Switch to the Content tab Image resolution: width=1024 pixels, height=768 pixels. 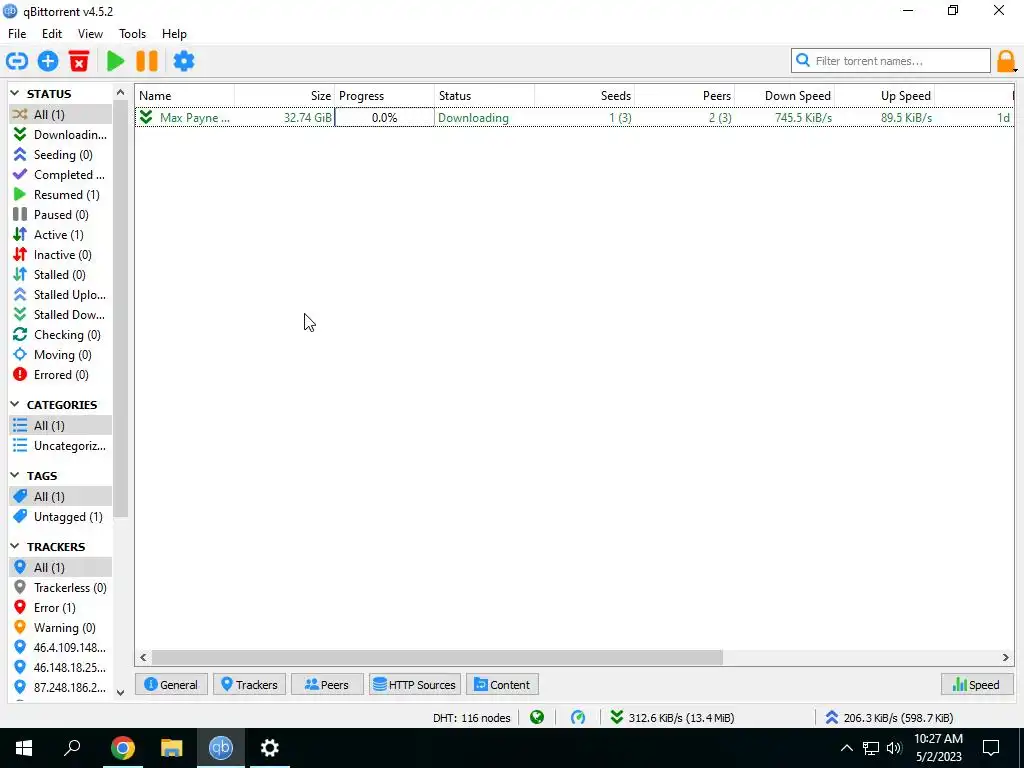click(x=502, y=685)
